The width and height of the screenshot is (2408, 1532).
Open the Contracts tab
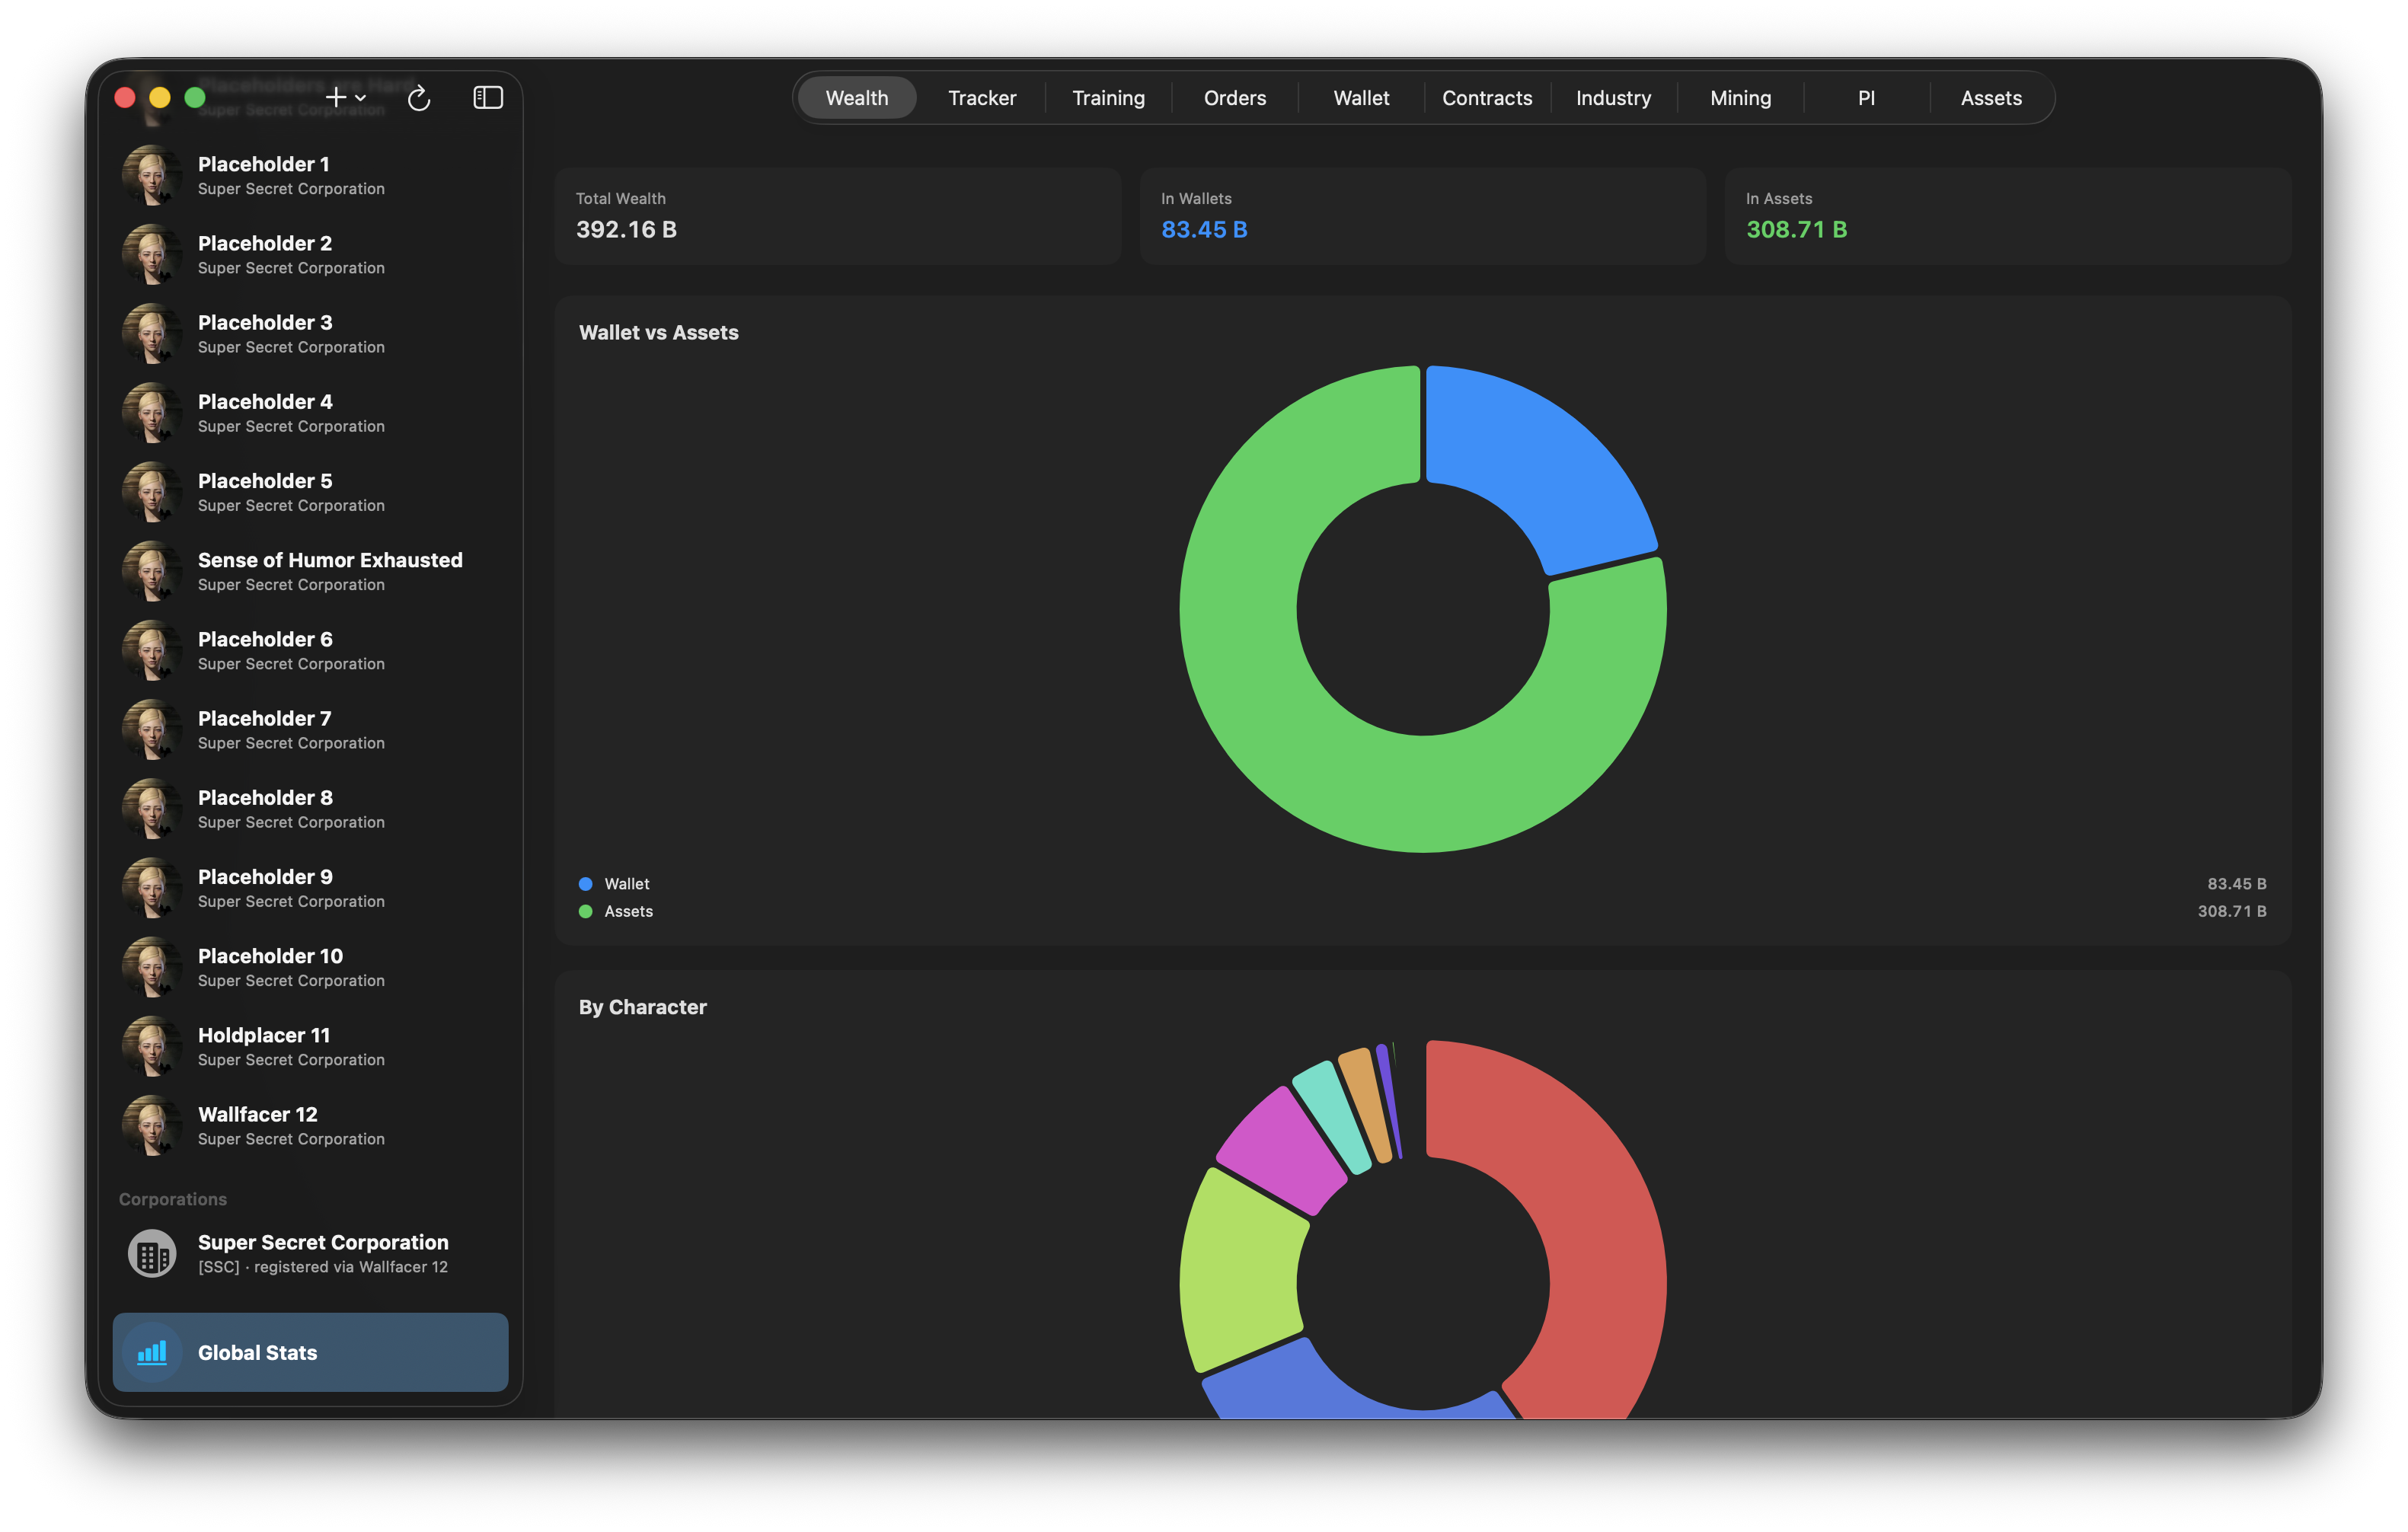(1487, 98)
